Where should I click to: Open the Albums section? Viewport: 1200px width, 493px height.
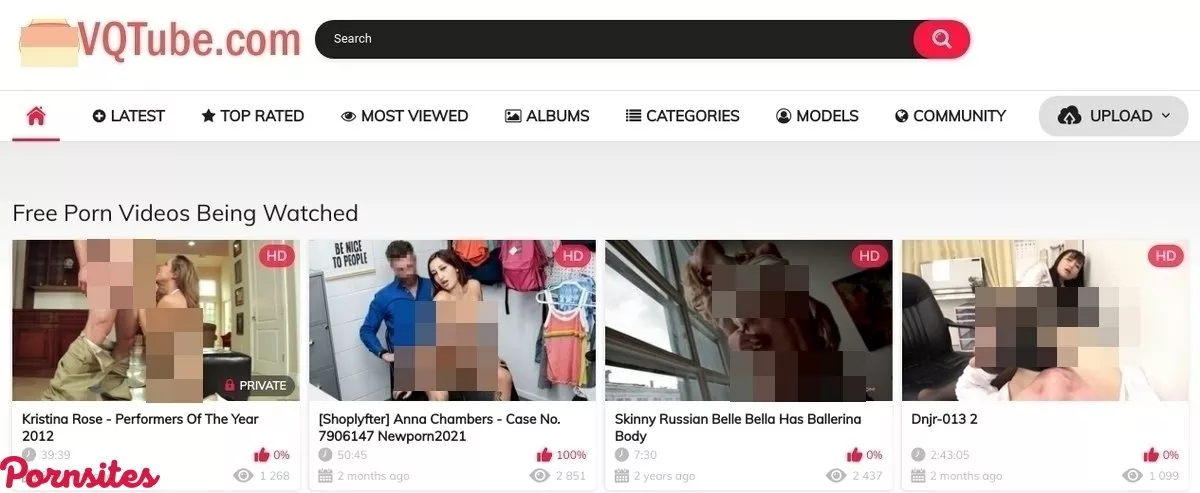click(547, 116)
